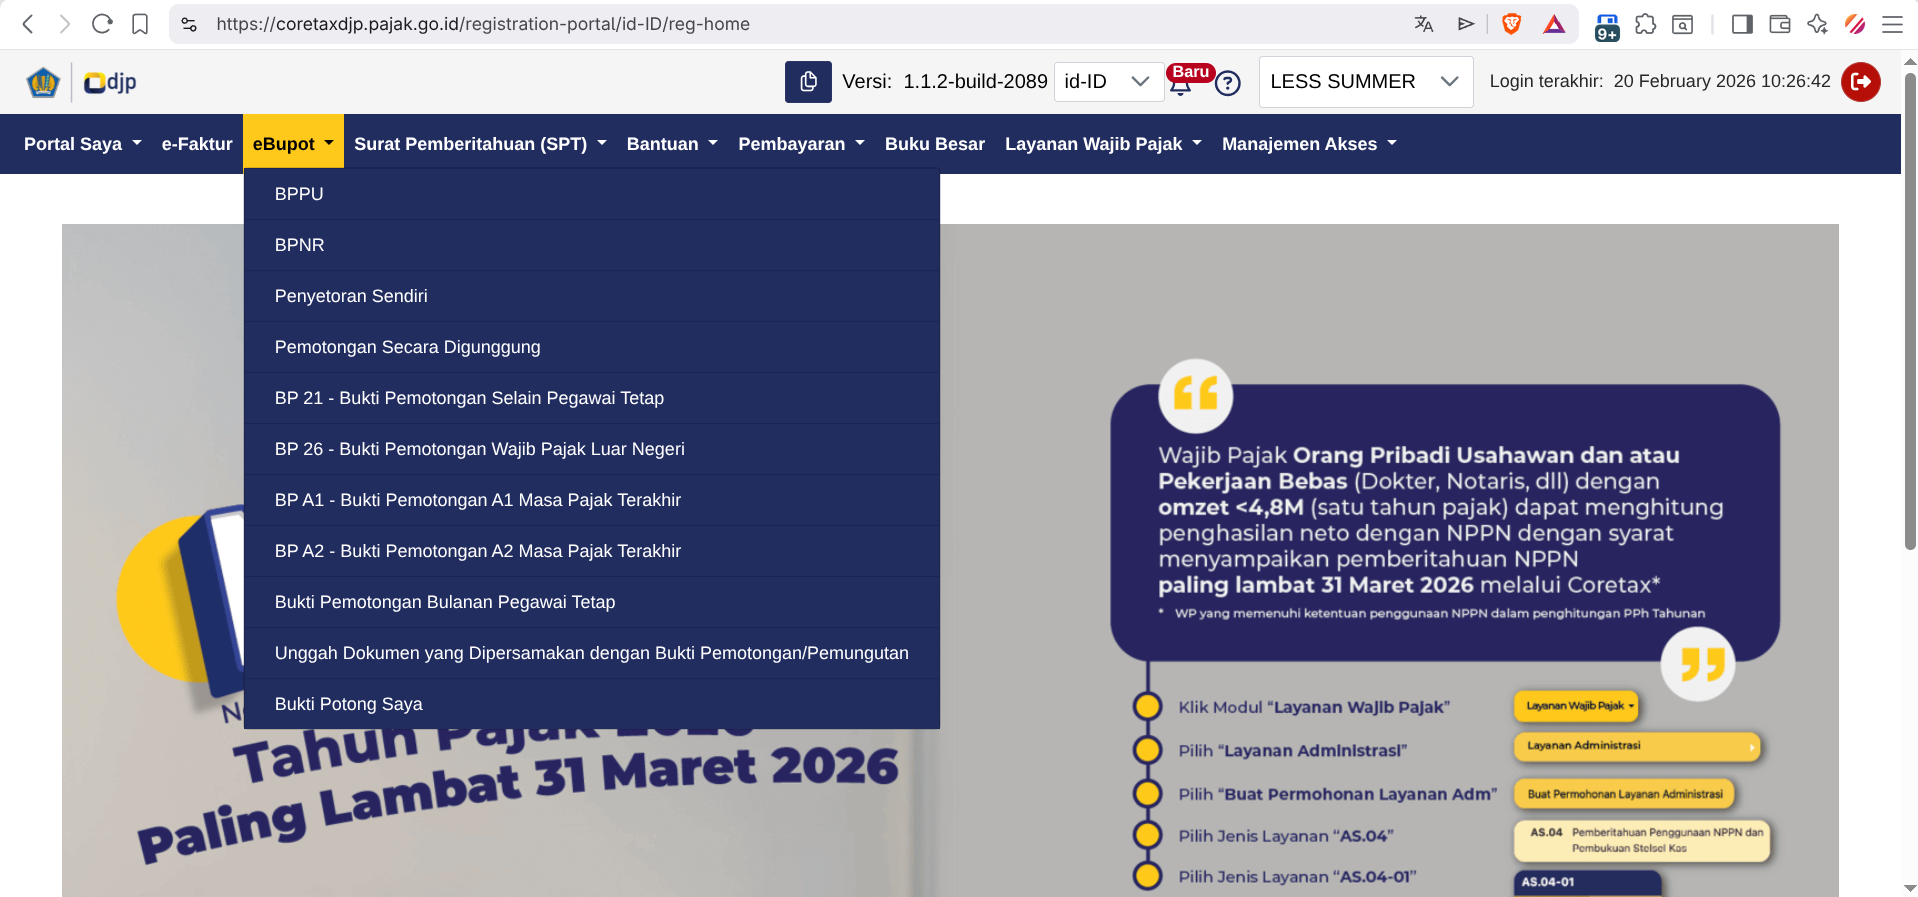Collapse the eBupot menu
This screenshot has height=897, width=1918.
[293, 143]
